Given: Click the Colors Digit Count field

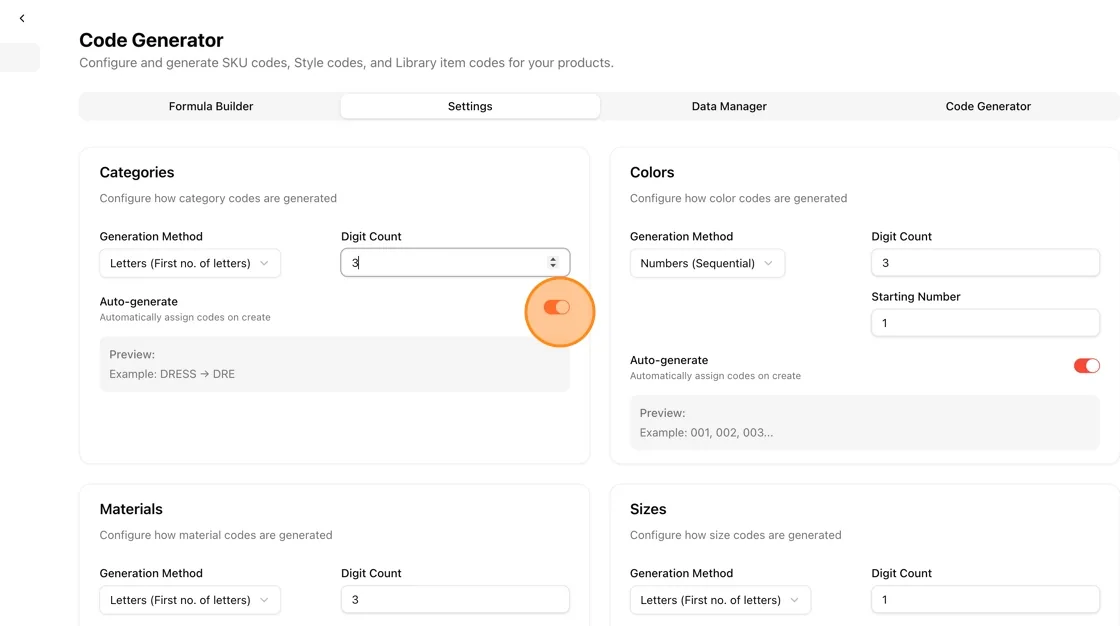Looking at the screenshot, I should [x=985, y=263].
